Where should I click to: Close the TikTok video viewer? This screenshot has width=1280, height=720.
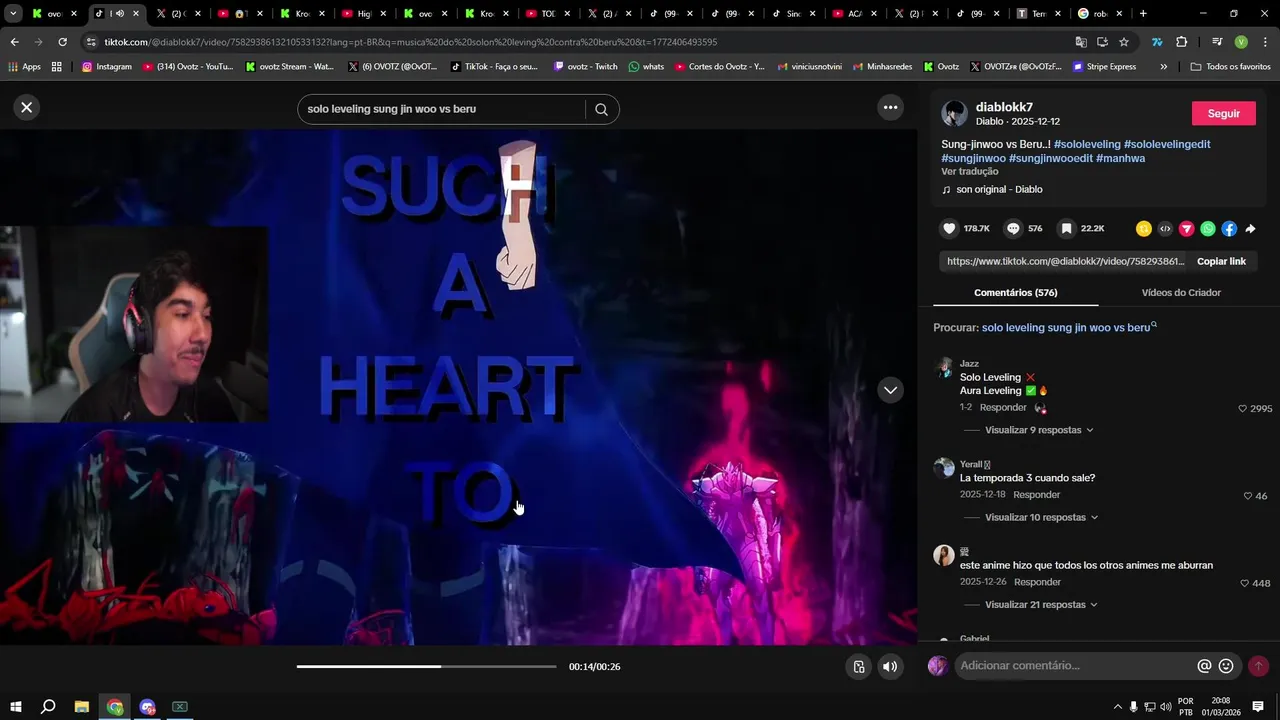27,107
